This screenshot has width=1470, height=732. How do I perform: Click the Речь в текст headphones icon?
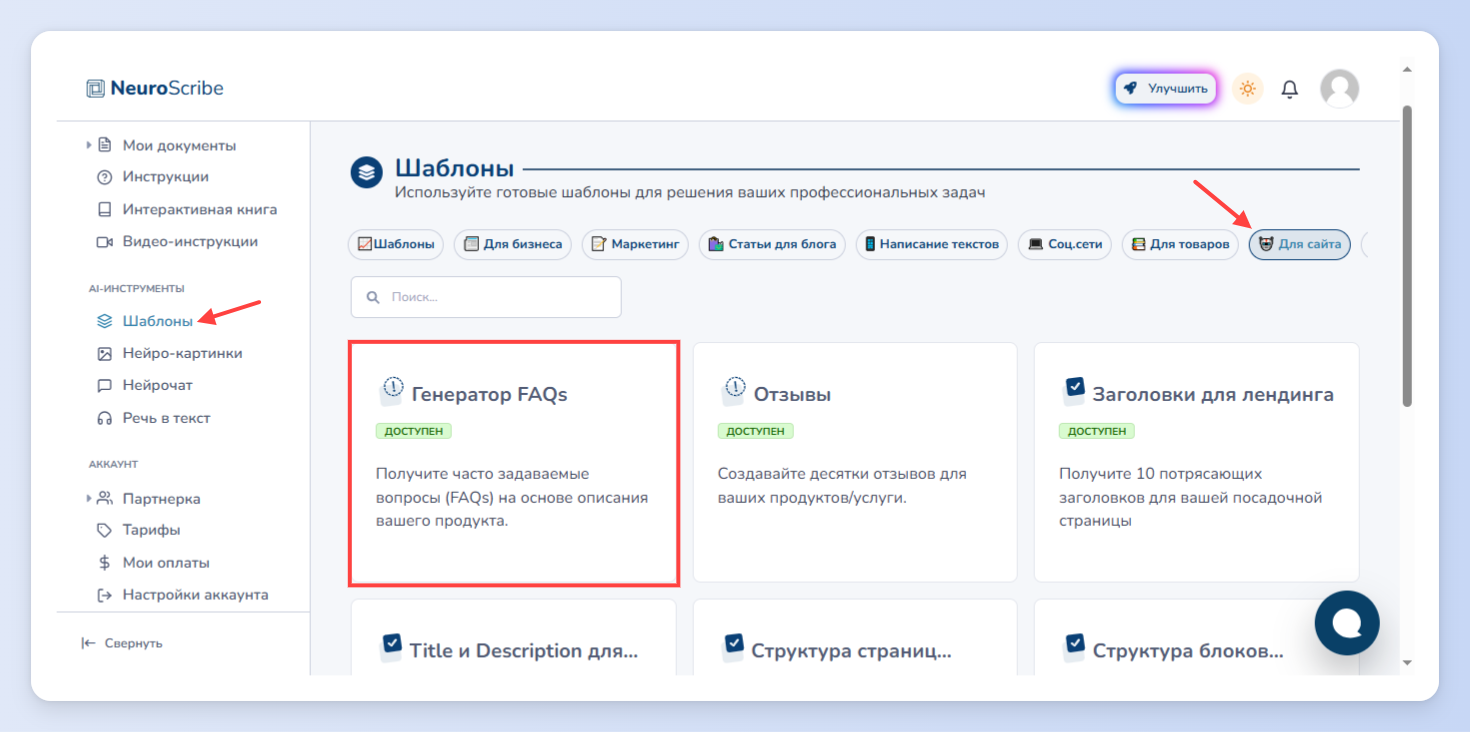point(104,418)
